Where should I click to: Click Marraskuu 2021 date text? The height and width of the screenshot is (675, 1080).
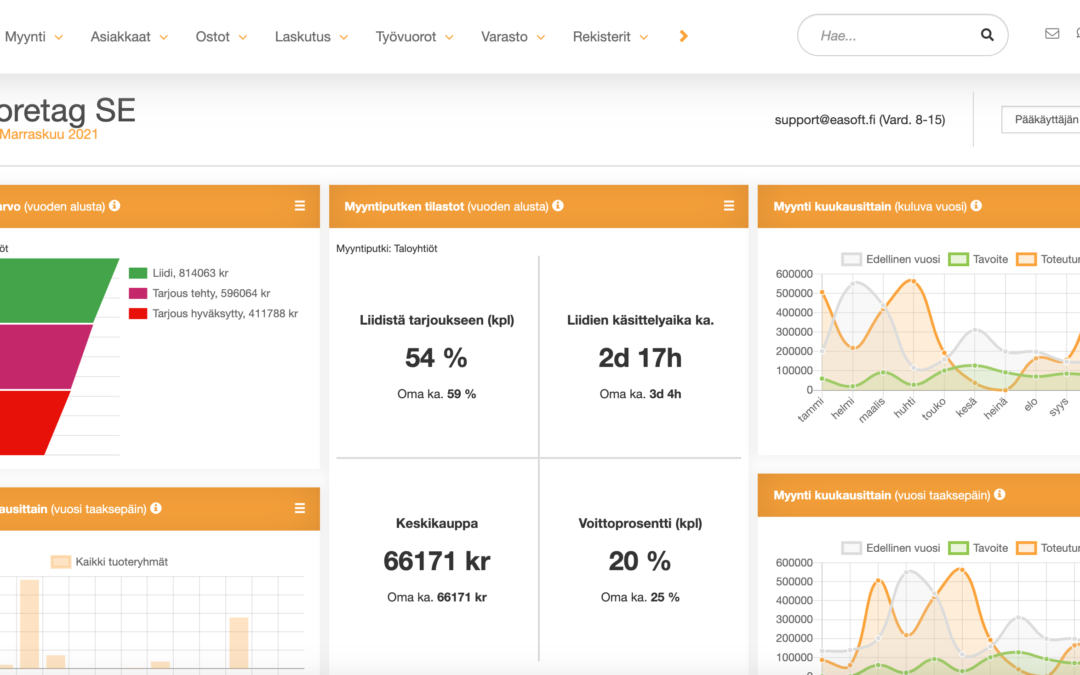click(x=49, y=134)
